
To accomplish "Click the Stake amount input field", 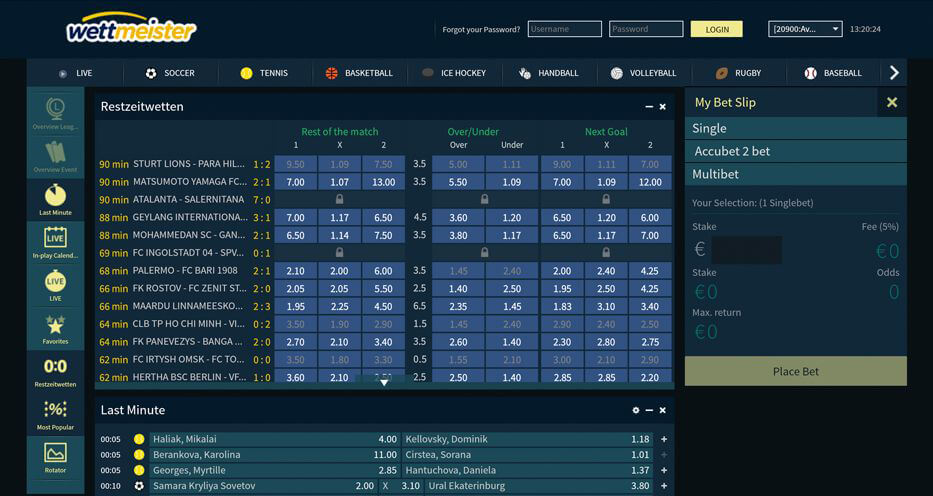I will point(747,250).
